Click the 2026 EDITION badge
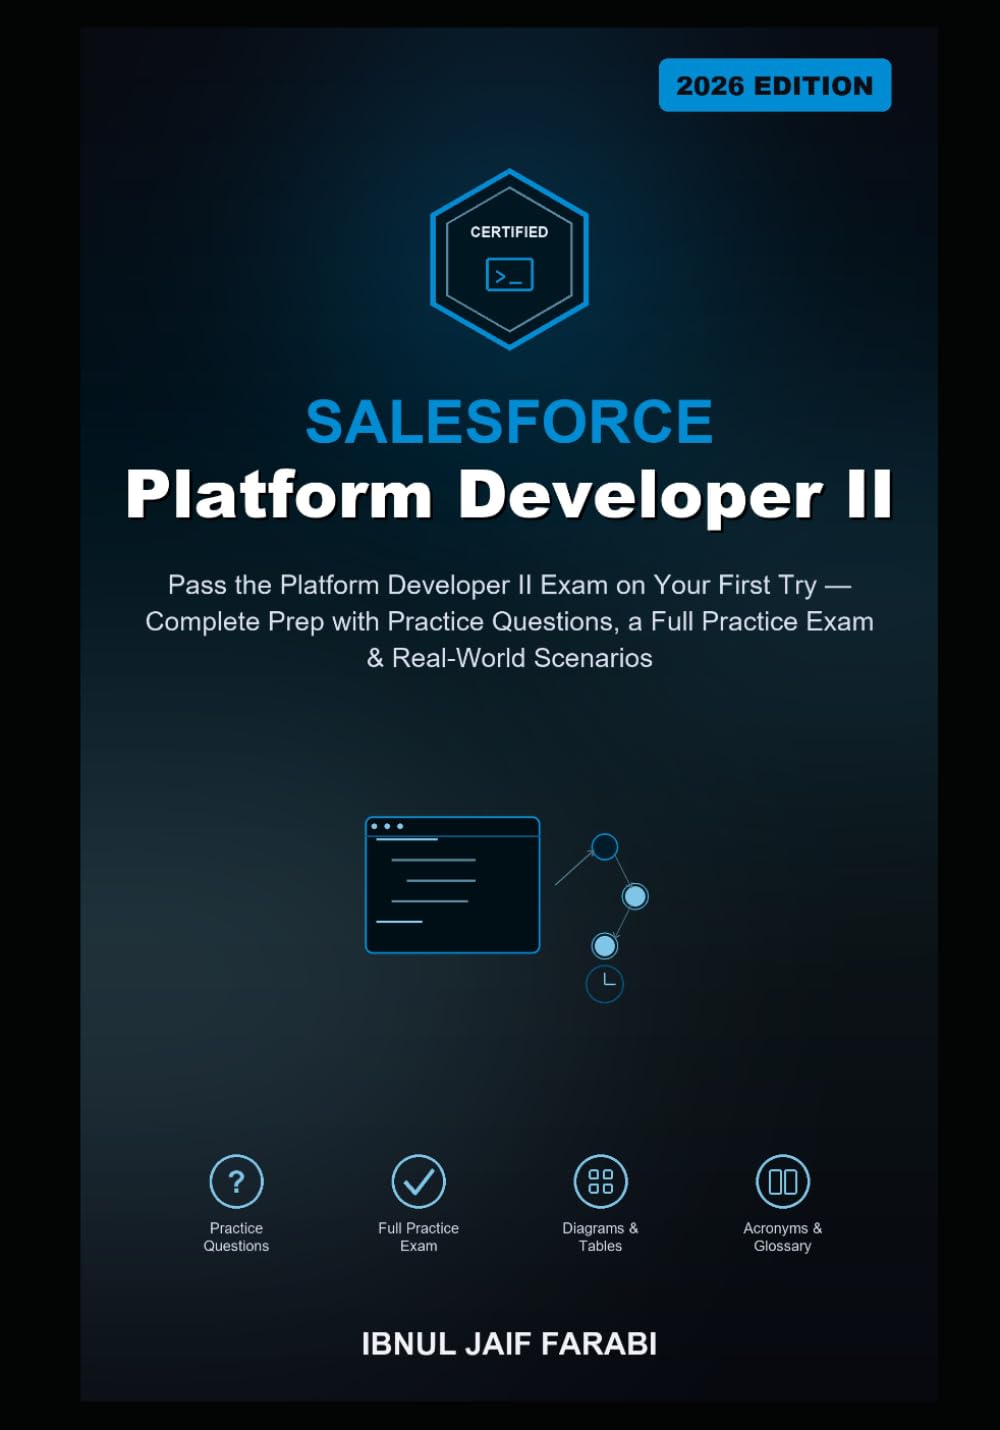This screenshot has height=1430, width=1000. pos(775,85)
